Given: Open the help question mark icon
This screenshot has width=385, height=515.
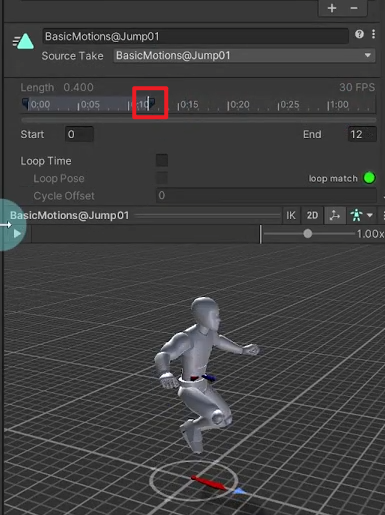Looking at the screenshot, I should (359, 34).
